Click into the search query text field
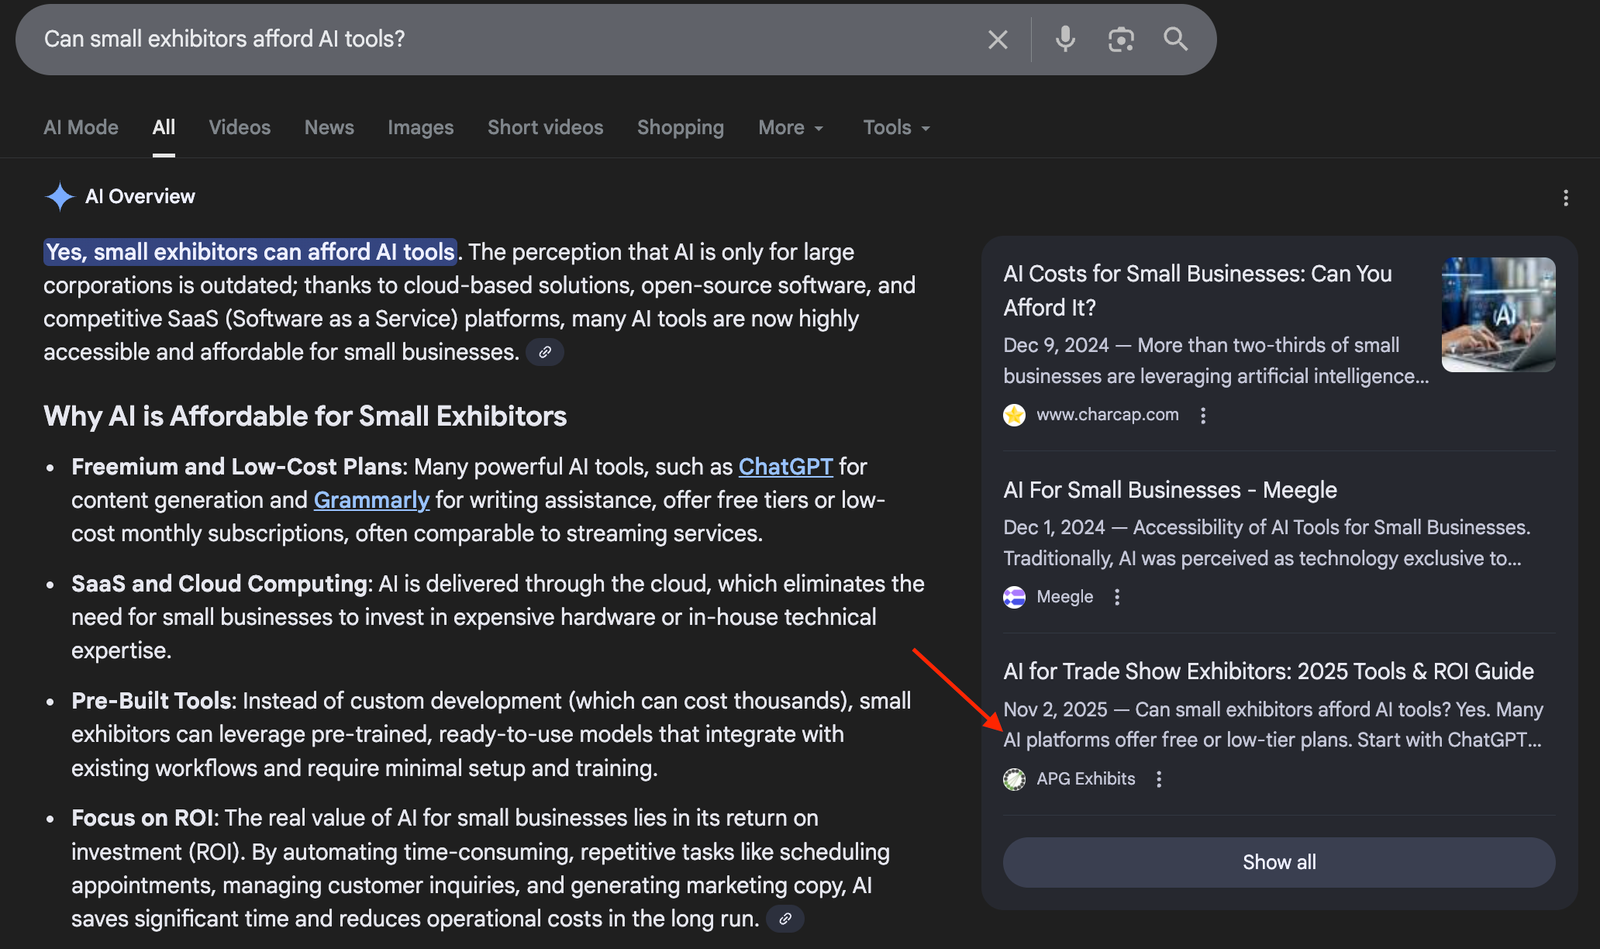This screenshot has width=1600, height=949. click(x=500, y=39)
